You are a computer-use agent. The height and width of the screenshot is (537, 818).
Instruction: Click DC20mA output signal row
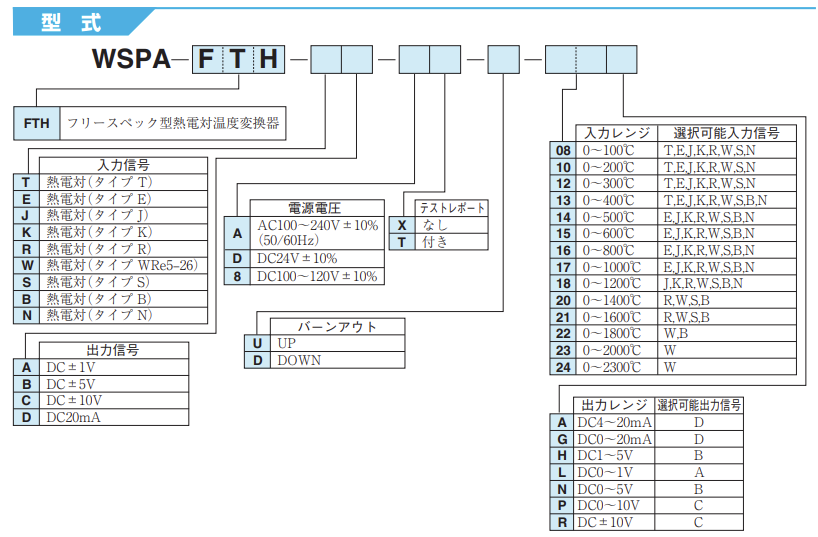tap(101, 417)
